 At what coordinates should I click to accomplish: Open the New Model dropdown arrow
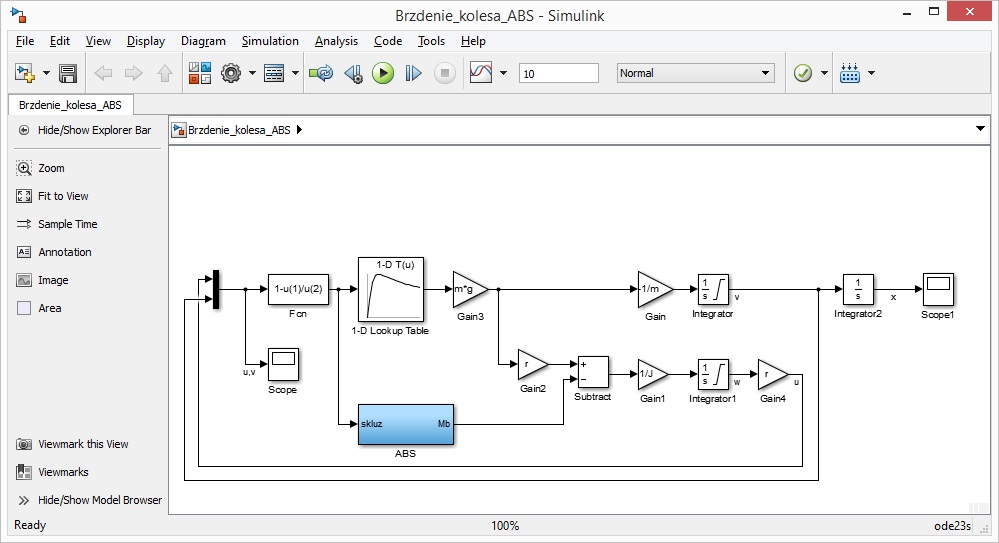(x=46, y=73)
